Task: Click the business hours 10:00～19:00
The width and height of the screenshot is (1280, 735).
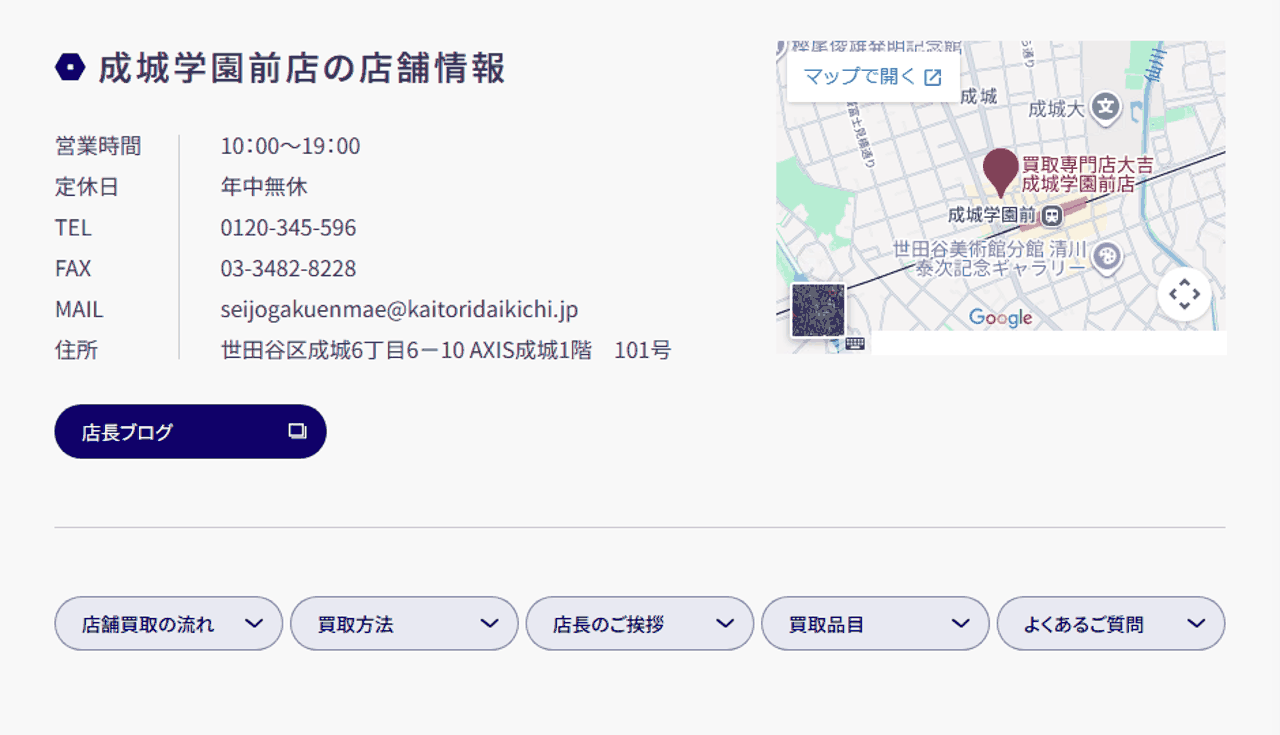Action: (290, 147)
